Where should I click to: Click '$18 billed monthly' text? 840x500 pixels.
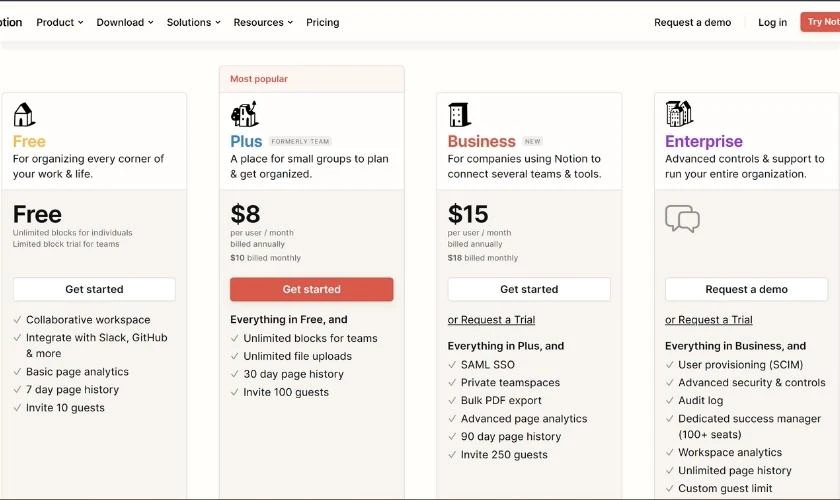[x=483, y=258]
